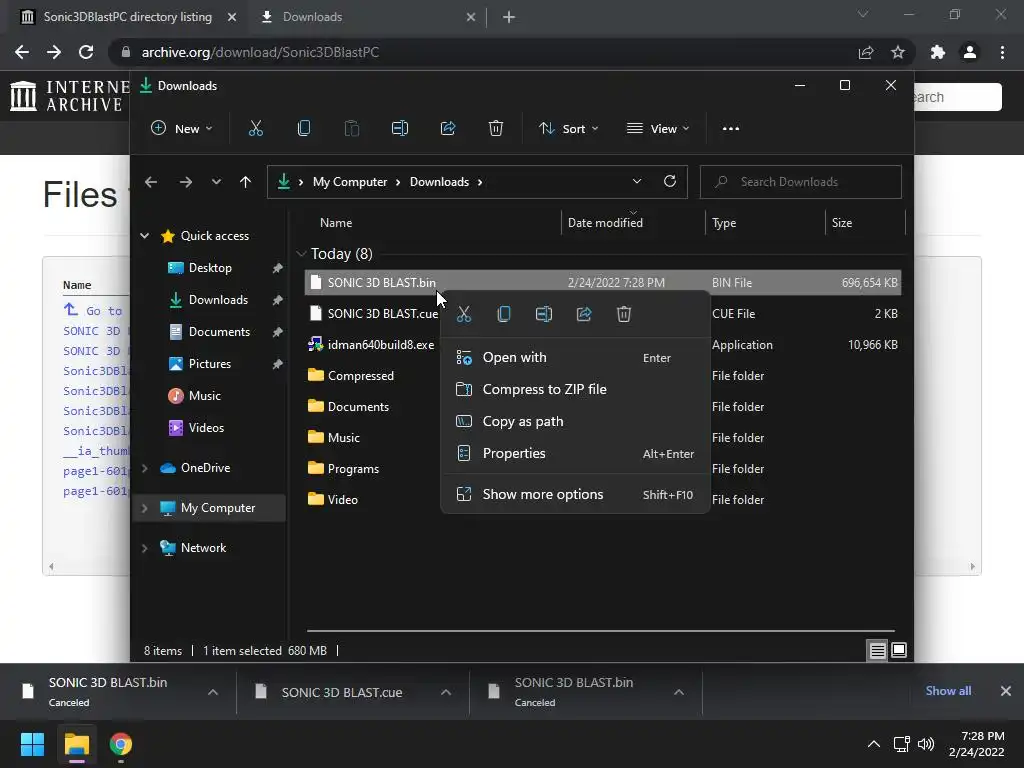Image resolution: width=1024 pixels, height=768 pixels.
Task: Switch to details view using status bar icon
Action: tap(877, 650)
